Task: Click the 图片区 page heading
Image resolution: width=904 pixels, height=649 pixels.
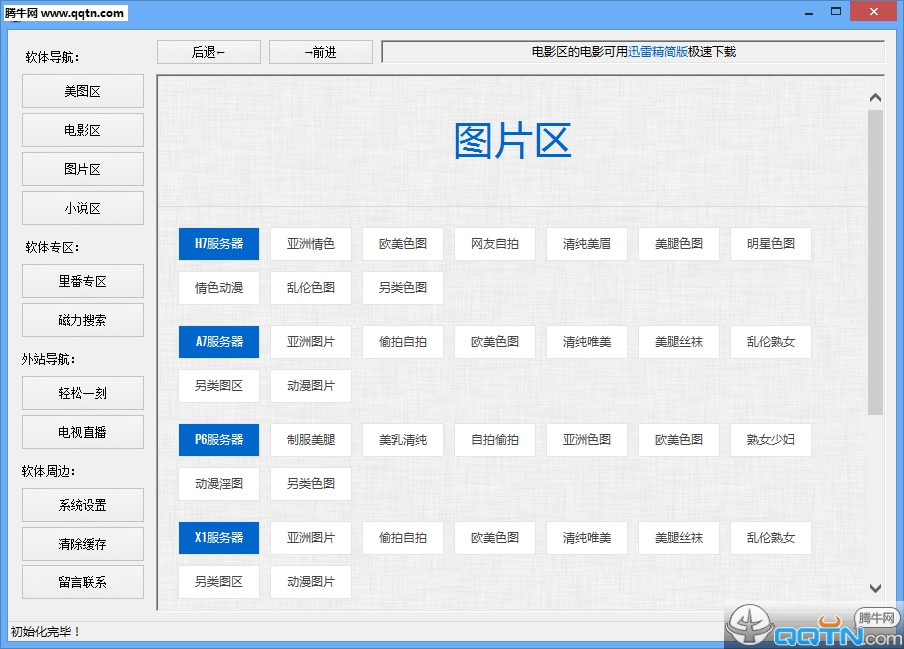Action: click(513, 141)
